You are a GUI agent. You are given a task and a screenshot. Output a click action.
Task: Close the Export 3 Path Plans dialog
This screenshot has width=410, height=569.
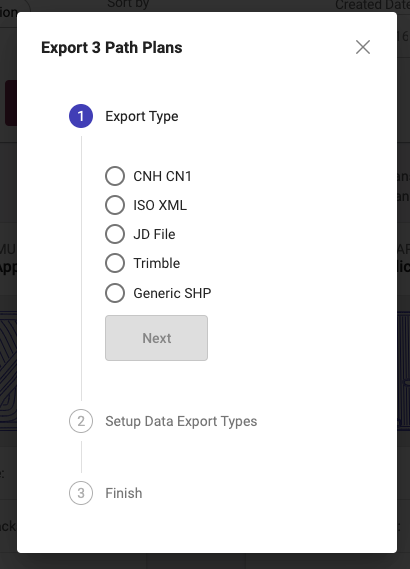click(363, 47)
